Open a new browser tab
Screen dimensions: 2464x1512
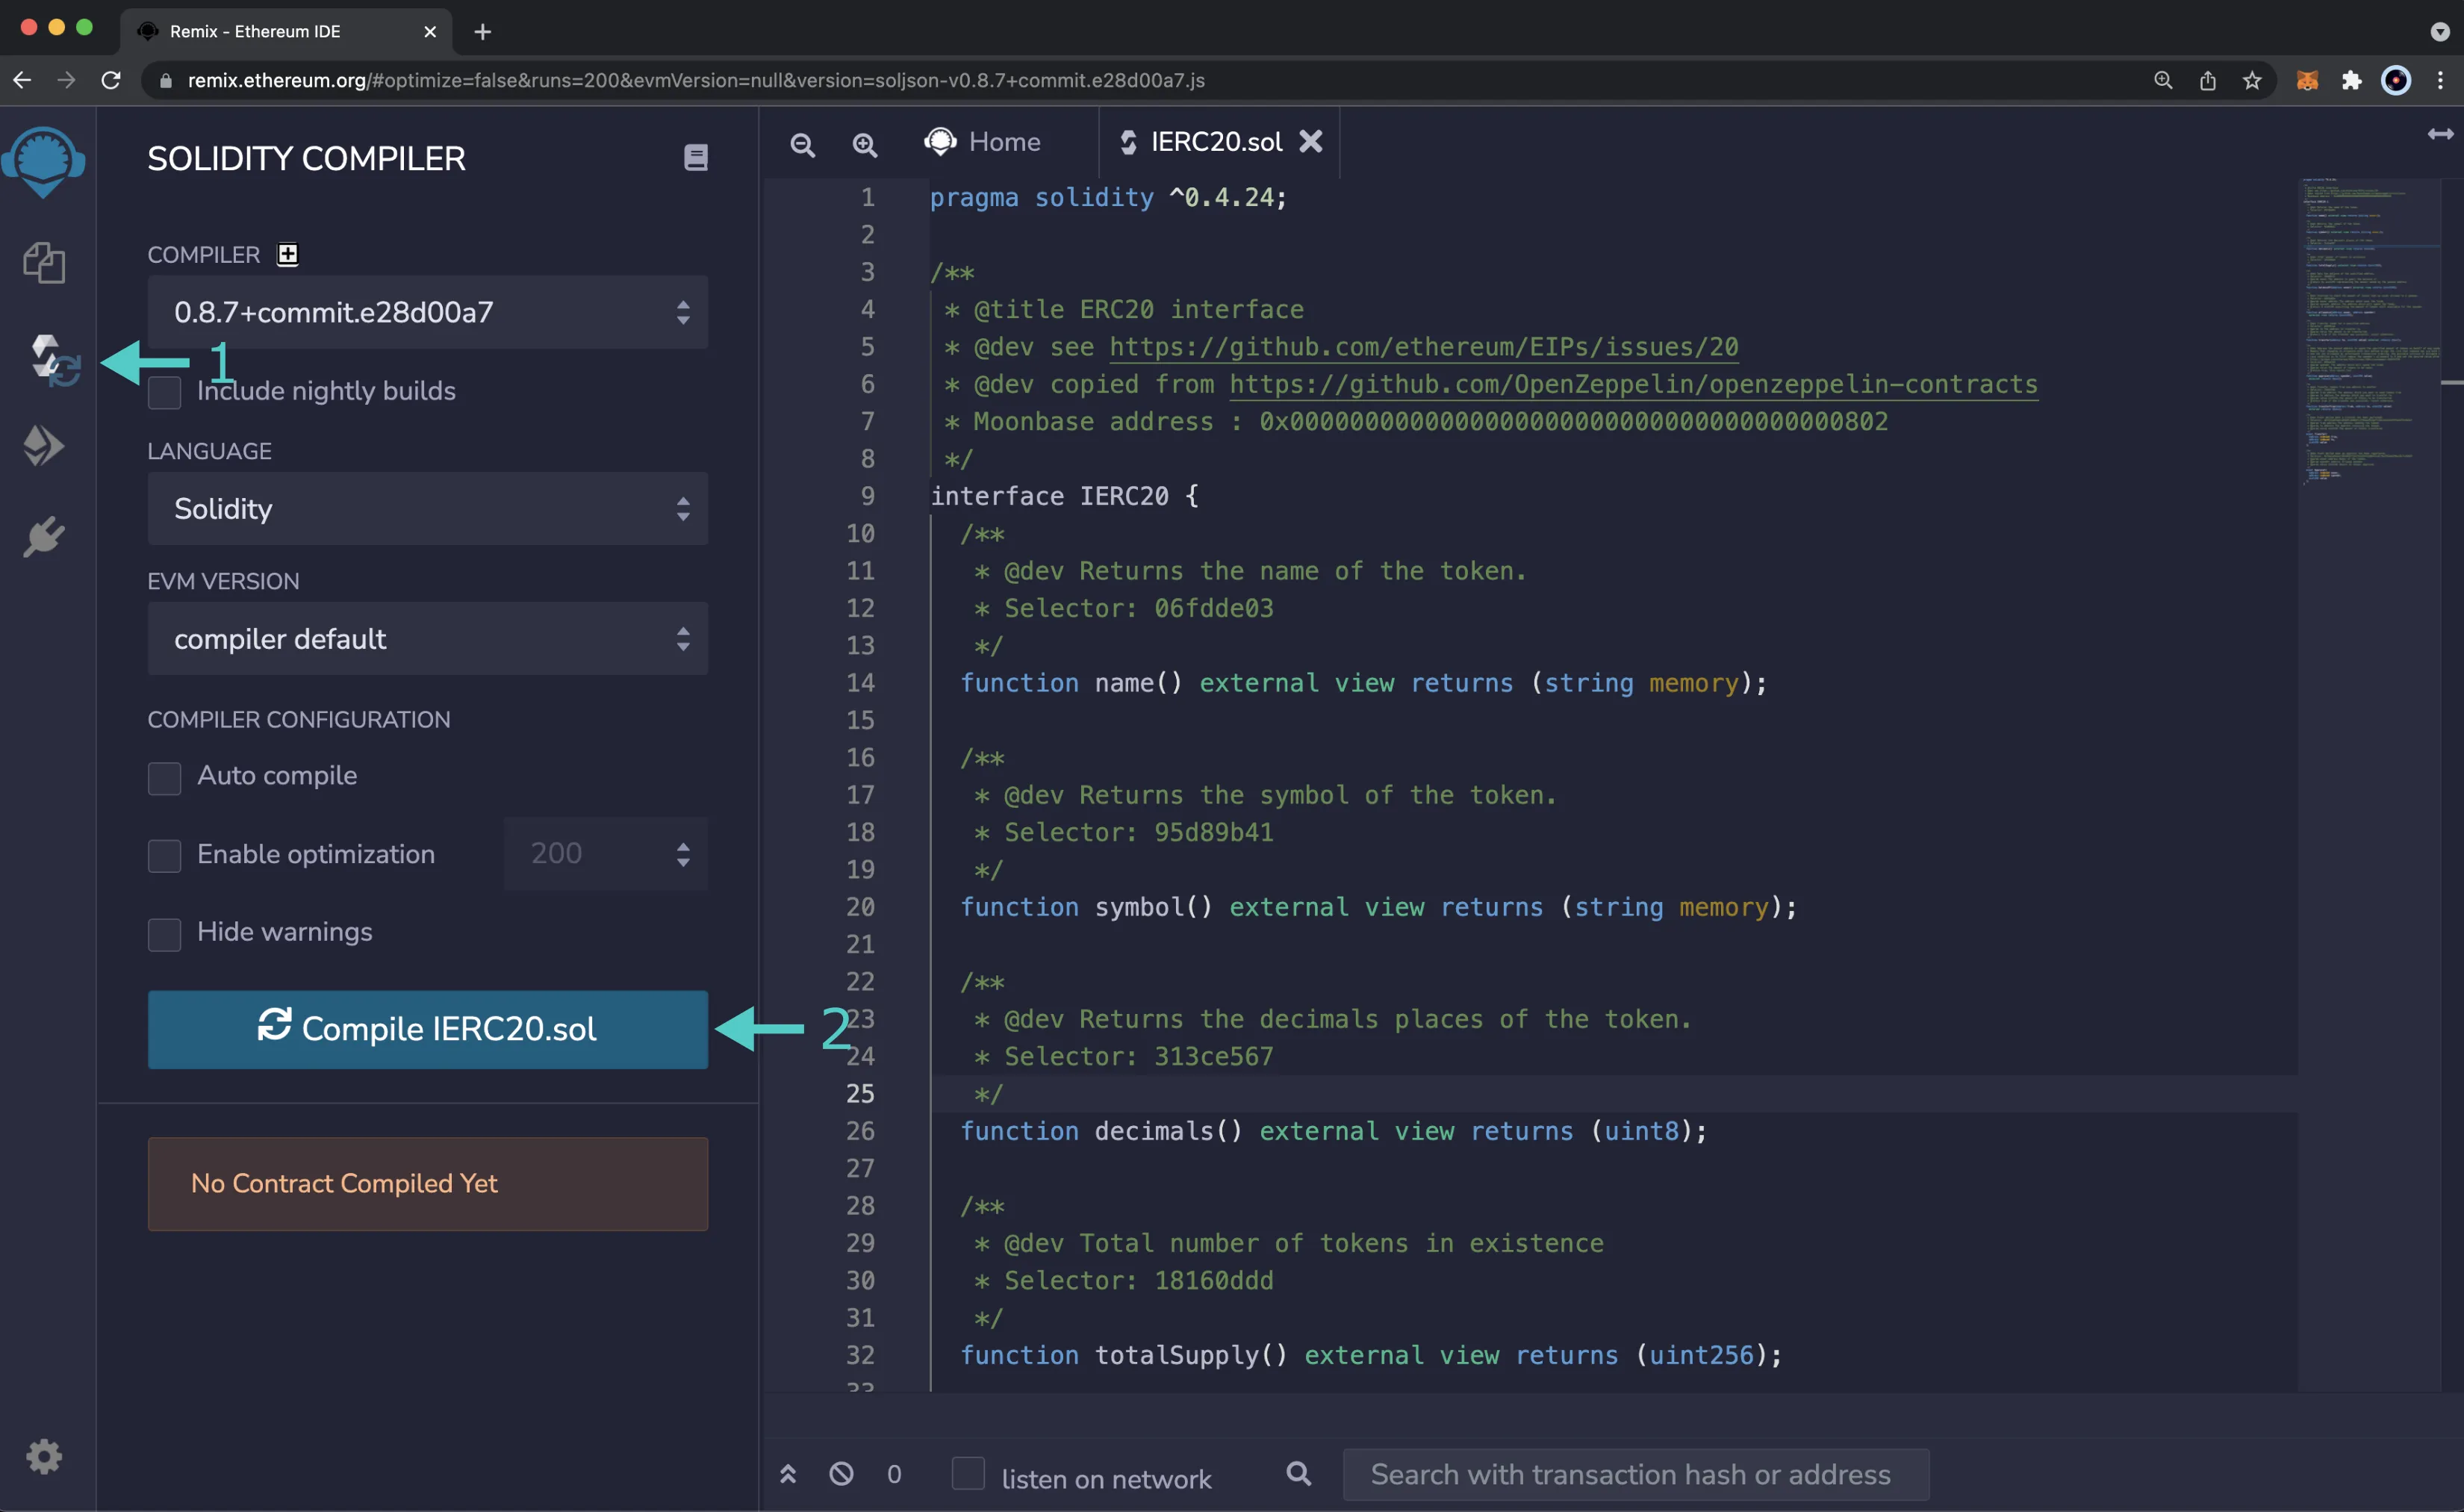[483, 31]
